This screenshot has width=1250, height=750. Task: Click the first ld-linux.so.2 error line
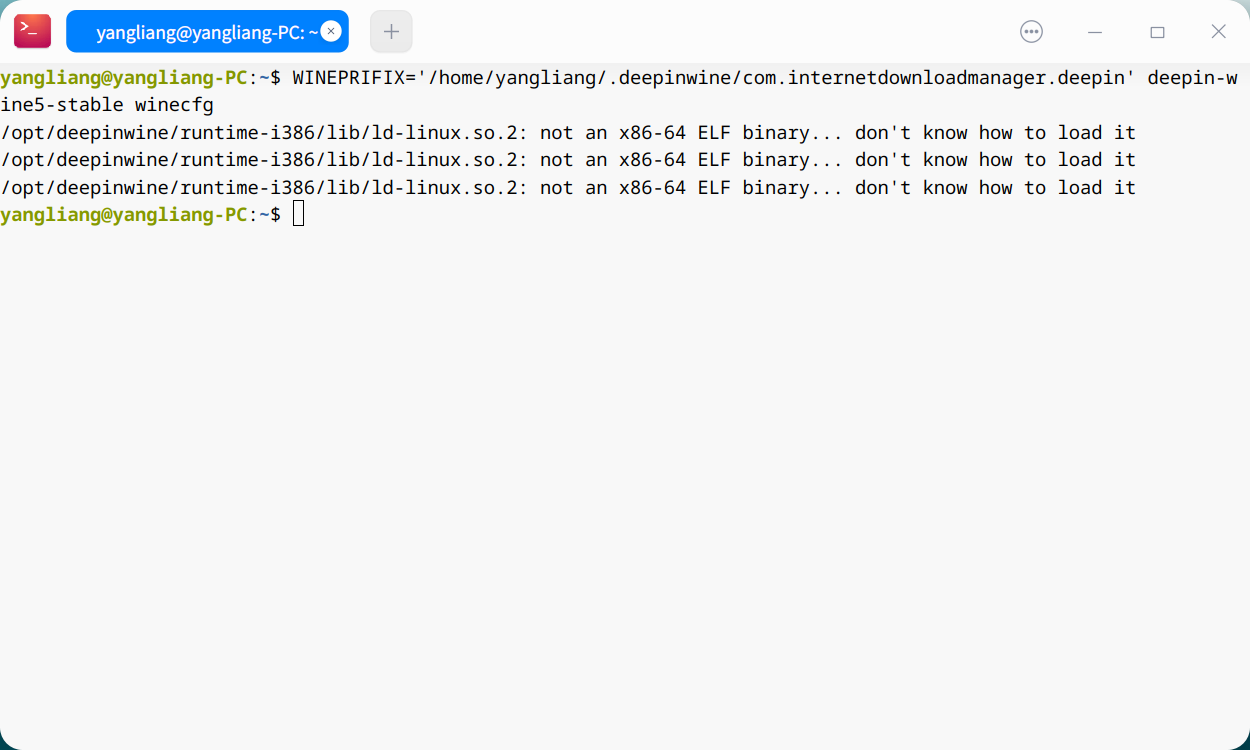pyautogui.click(x=568, y=133)
